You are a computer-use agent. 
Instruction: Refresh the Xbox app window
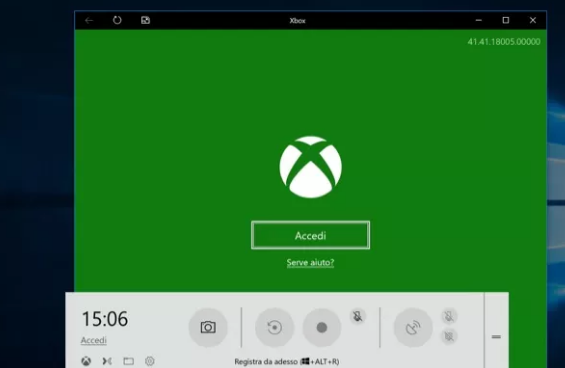click(117, 20)
